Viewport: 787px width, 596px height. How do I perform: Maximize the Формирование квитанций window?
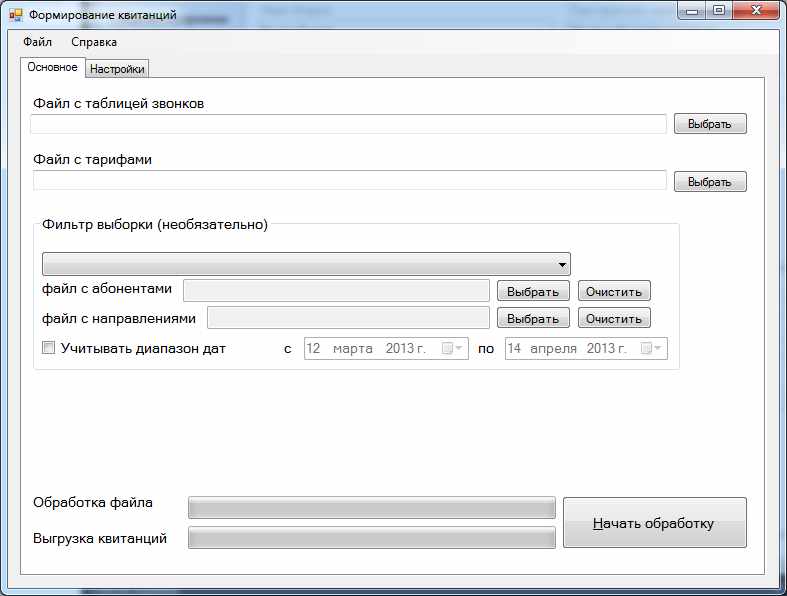tap(719, 11)
